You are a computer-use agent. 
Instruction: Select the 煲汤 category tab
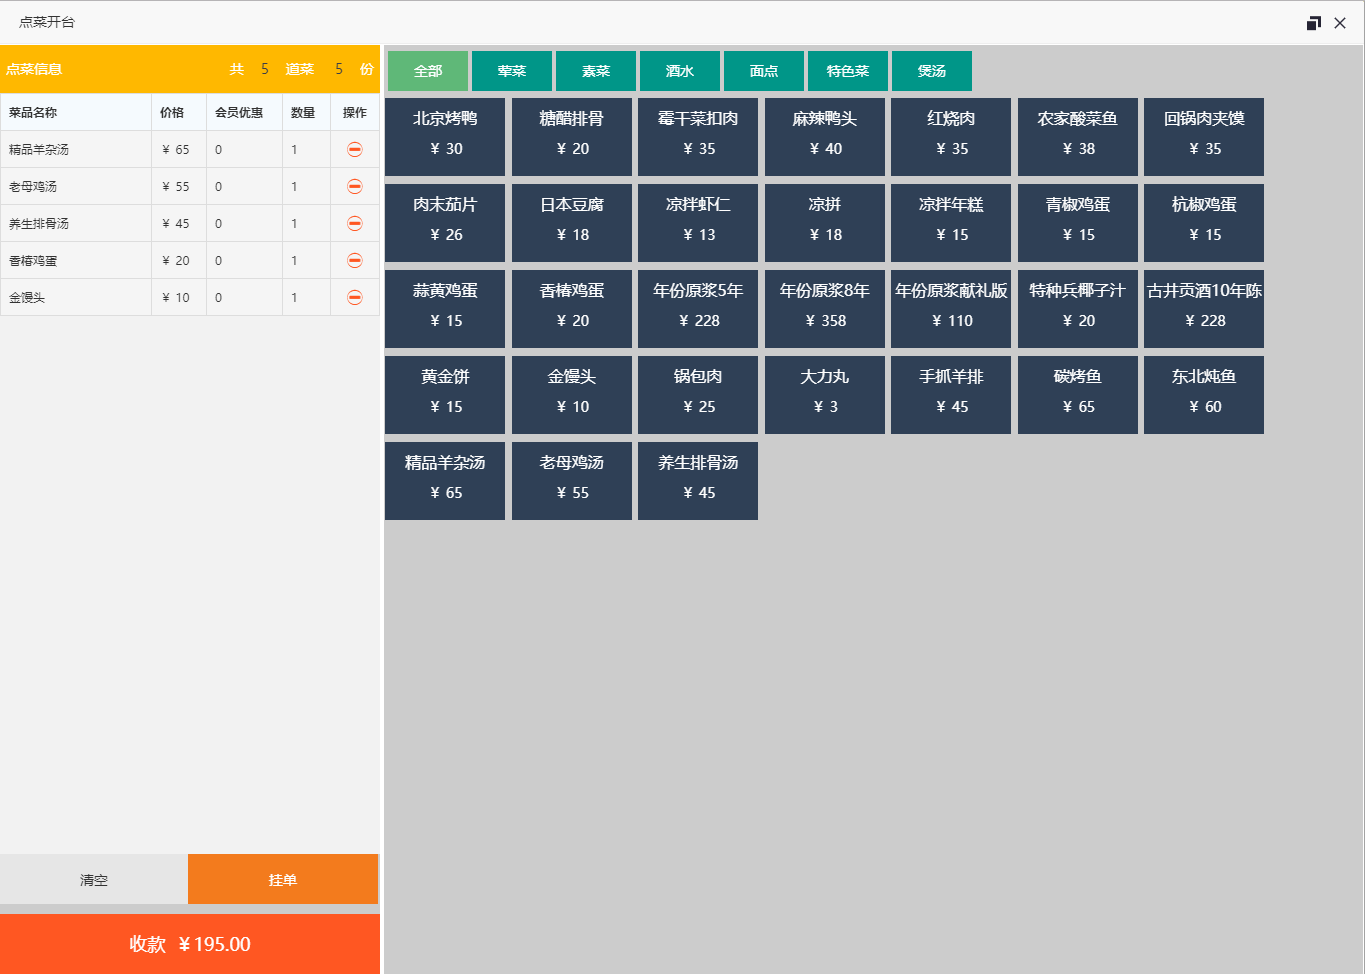coord(931,71)
